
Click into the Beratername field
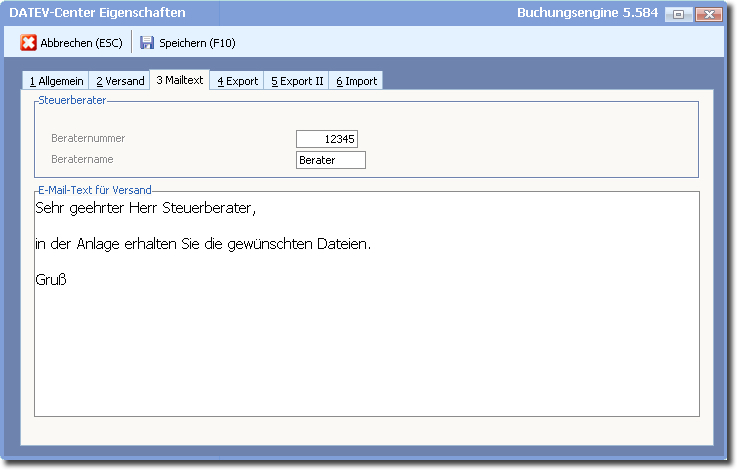pos(331,160)
